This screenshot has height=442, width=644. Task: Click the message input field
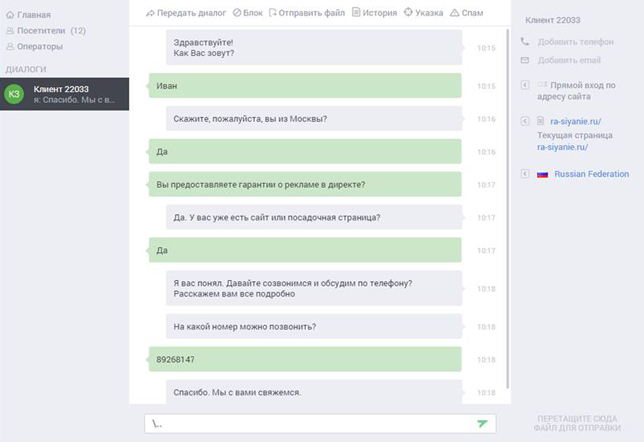click(320, 424)
